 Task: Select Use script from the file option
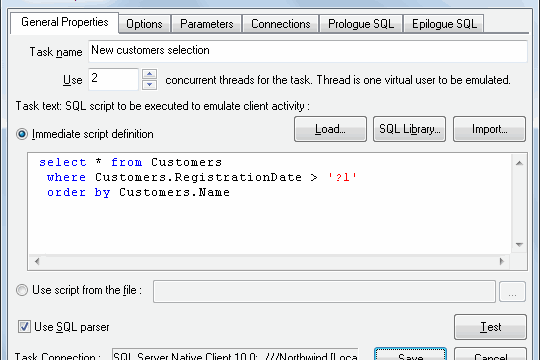pyautogui.click(x=22, y=290)
